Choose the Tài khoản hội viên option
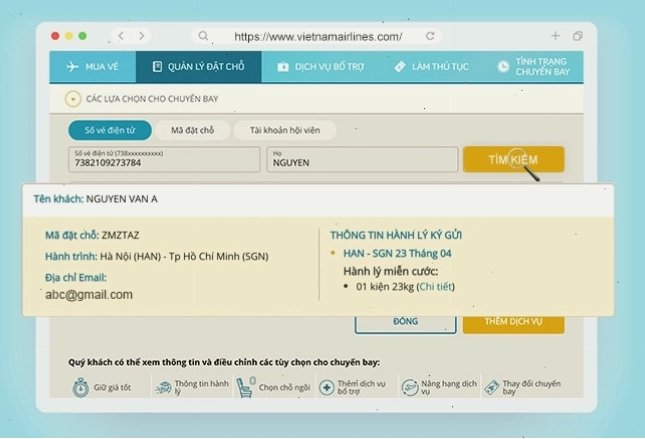 tap(285, 130)
